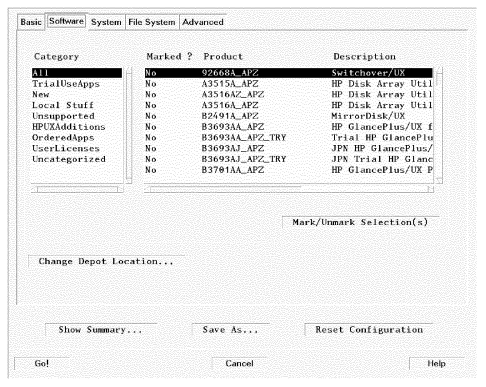Screen dimensions: 486x387
Task: Select the All category
Action: click(x=77, y=73)
